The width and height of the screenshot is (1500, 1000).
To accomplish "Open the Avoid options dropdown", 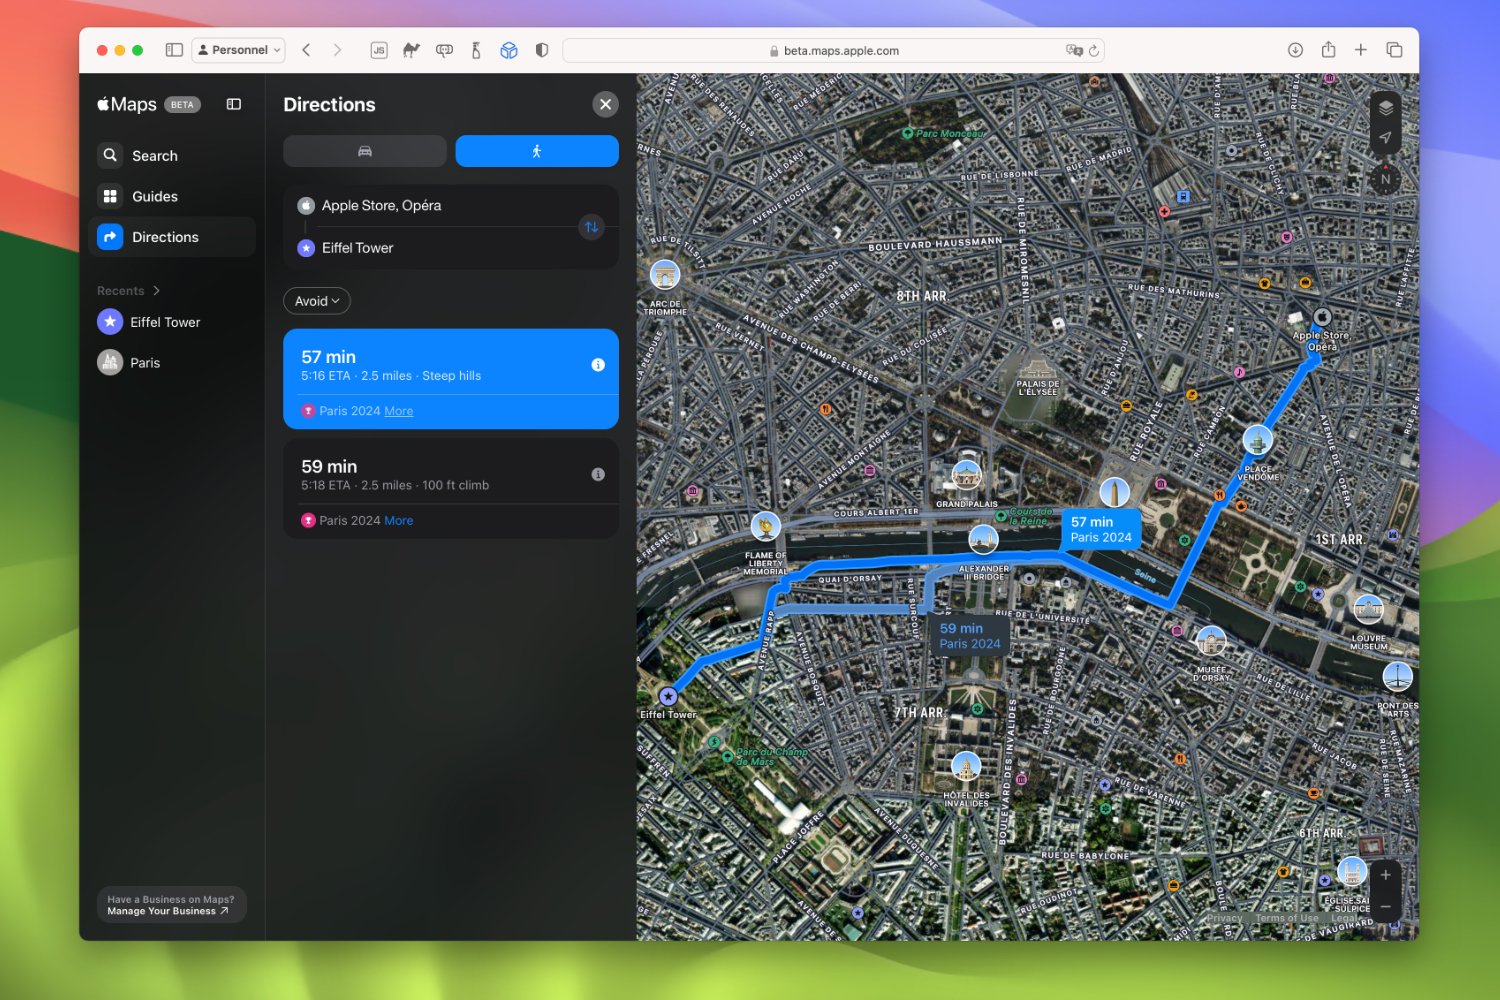I will 317,301.
